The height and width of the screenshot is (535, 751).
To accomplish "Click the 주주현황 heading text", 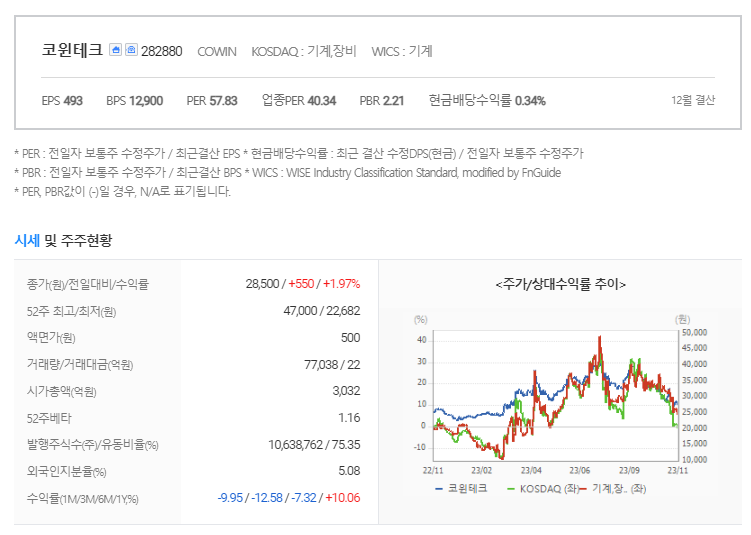I will [x=86, y=240].
